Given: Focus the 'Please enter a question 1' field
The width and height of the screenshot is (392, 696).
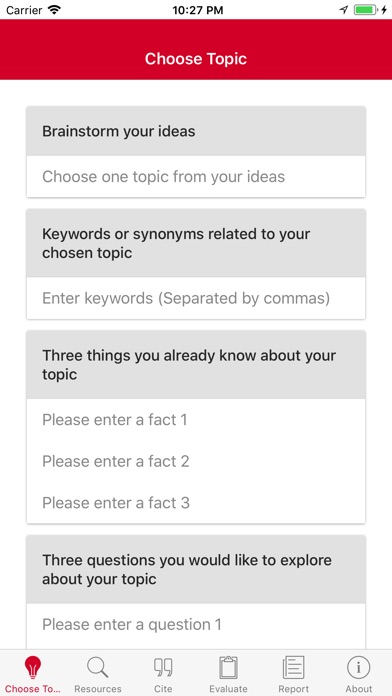Looking at the screenshot, I should 196,625.
